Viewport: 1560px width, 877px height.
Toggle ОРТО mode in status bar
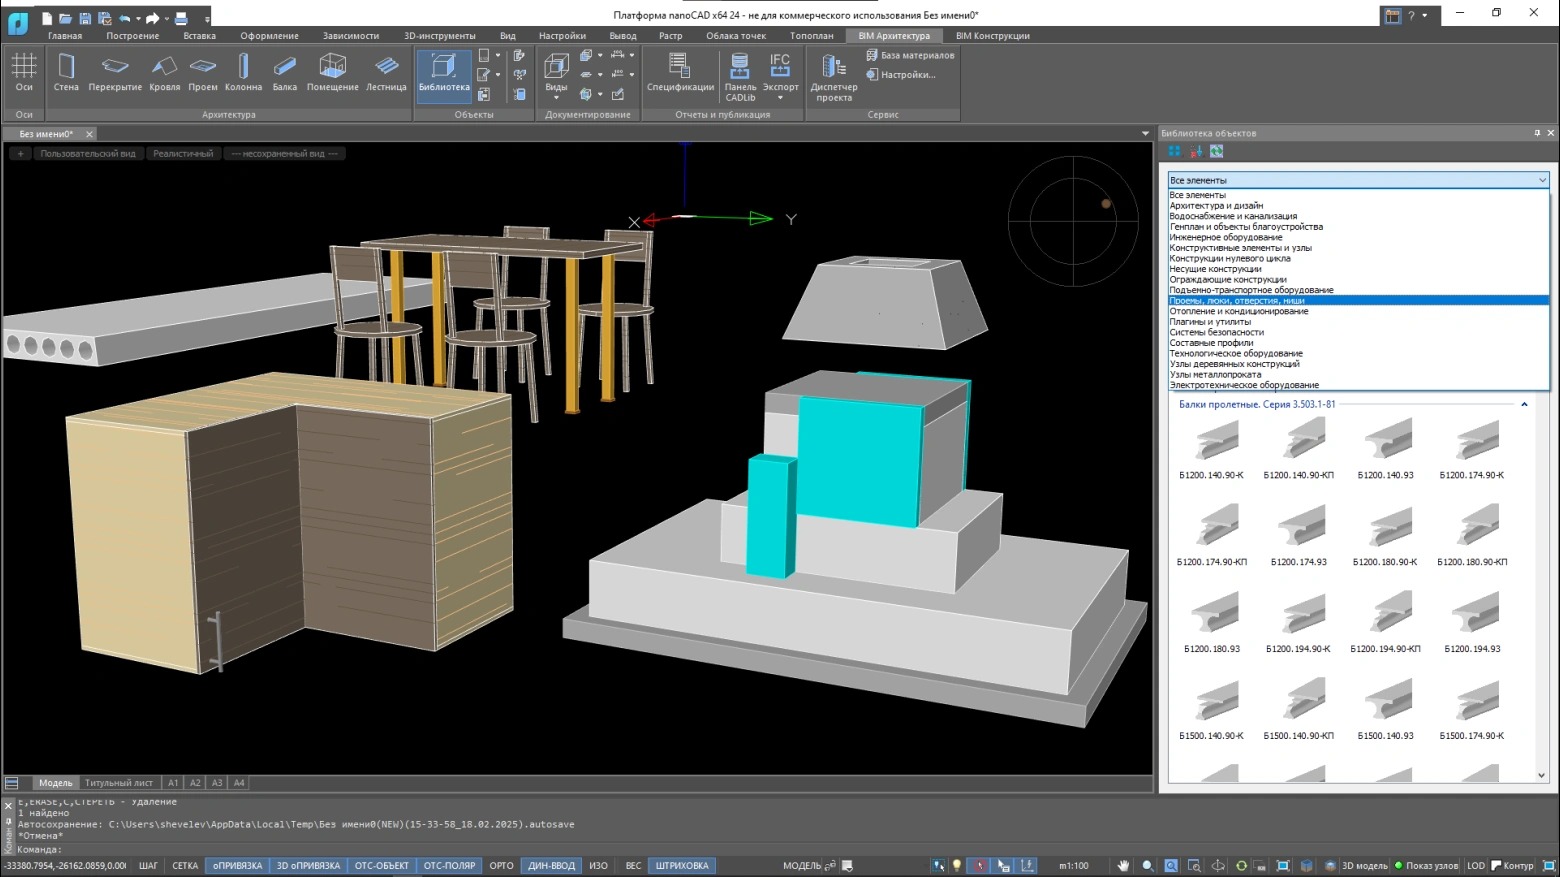501,866
